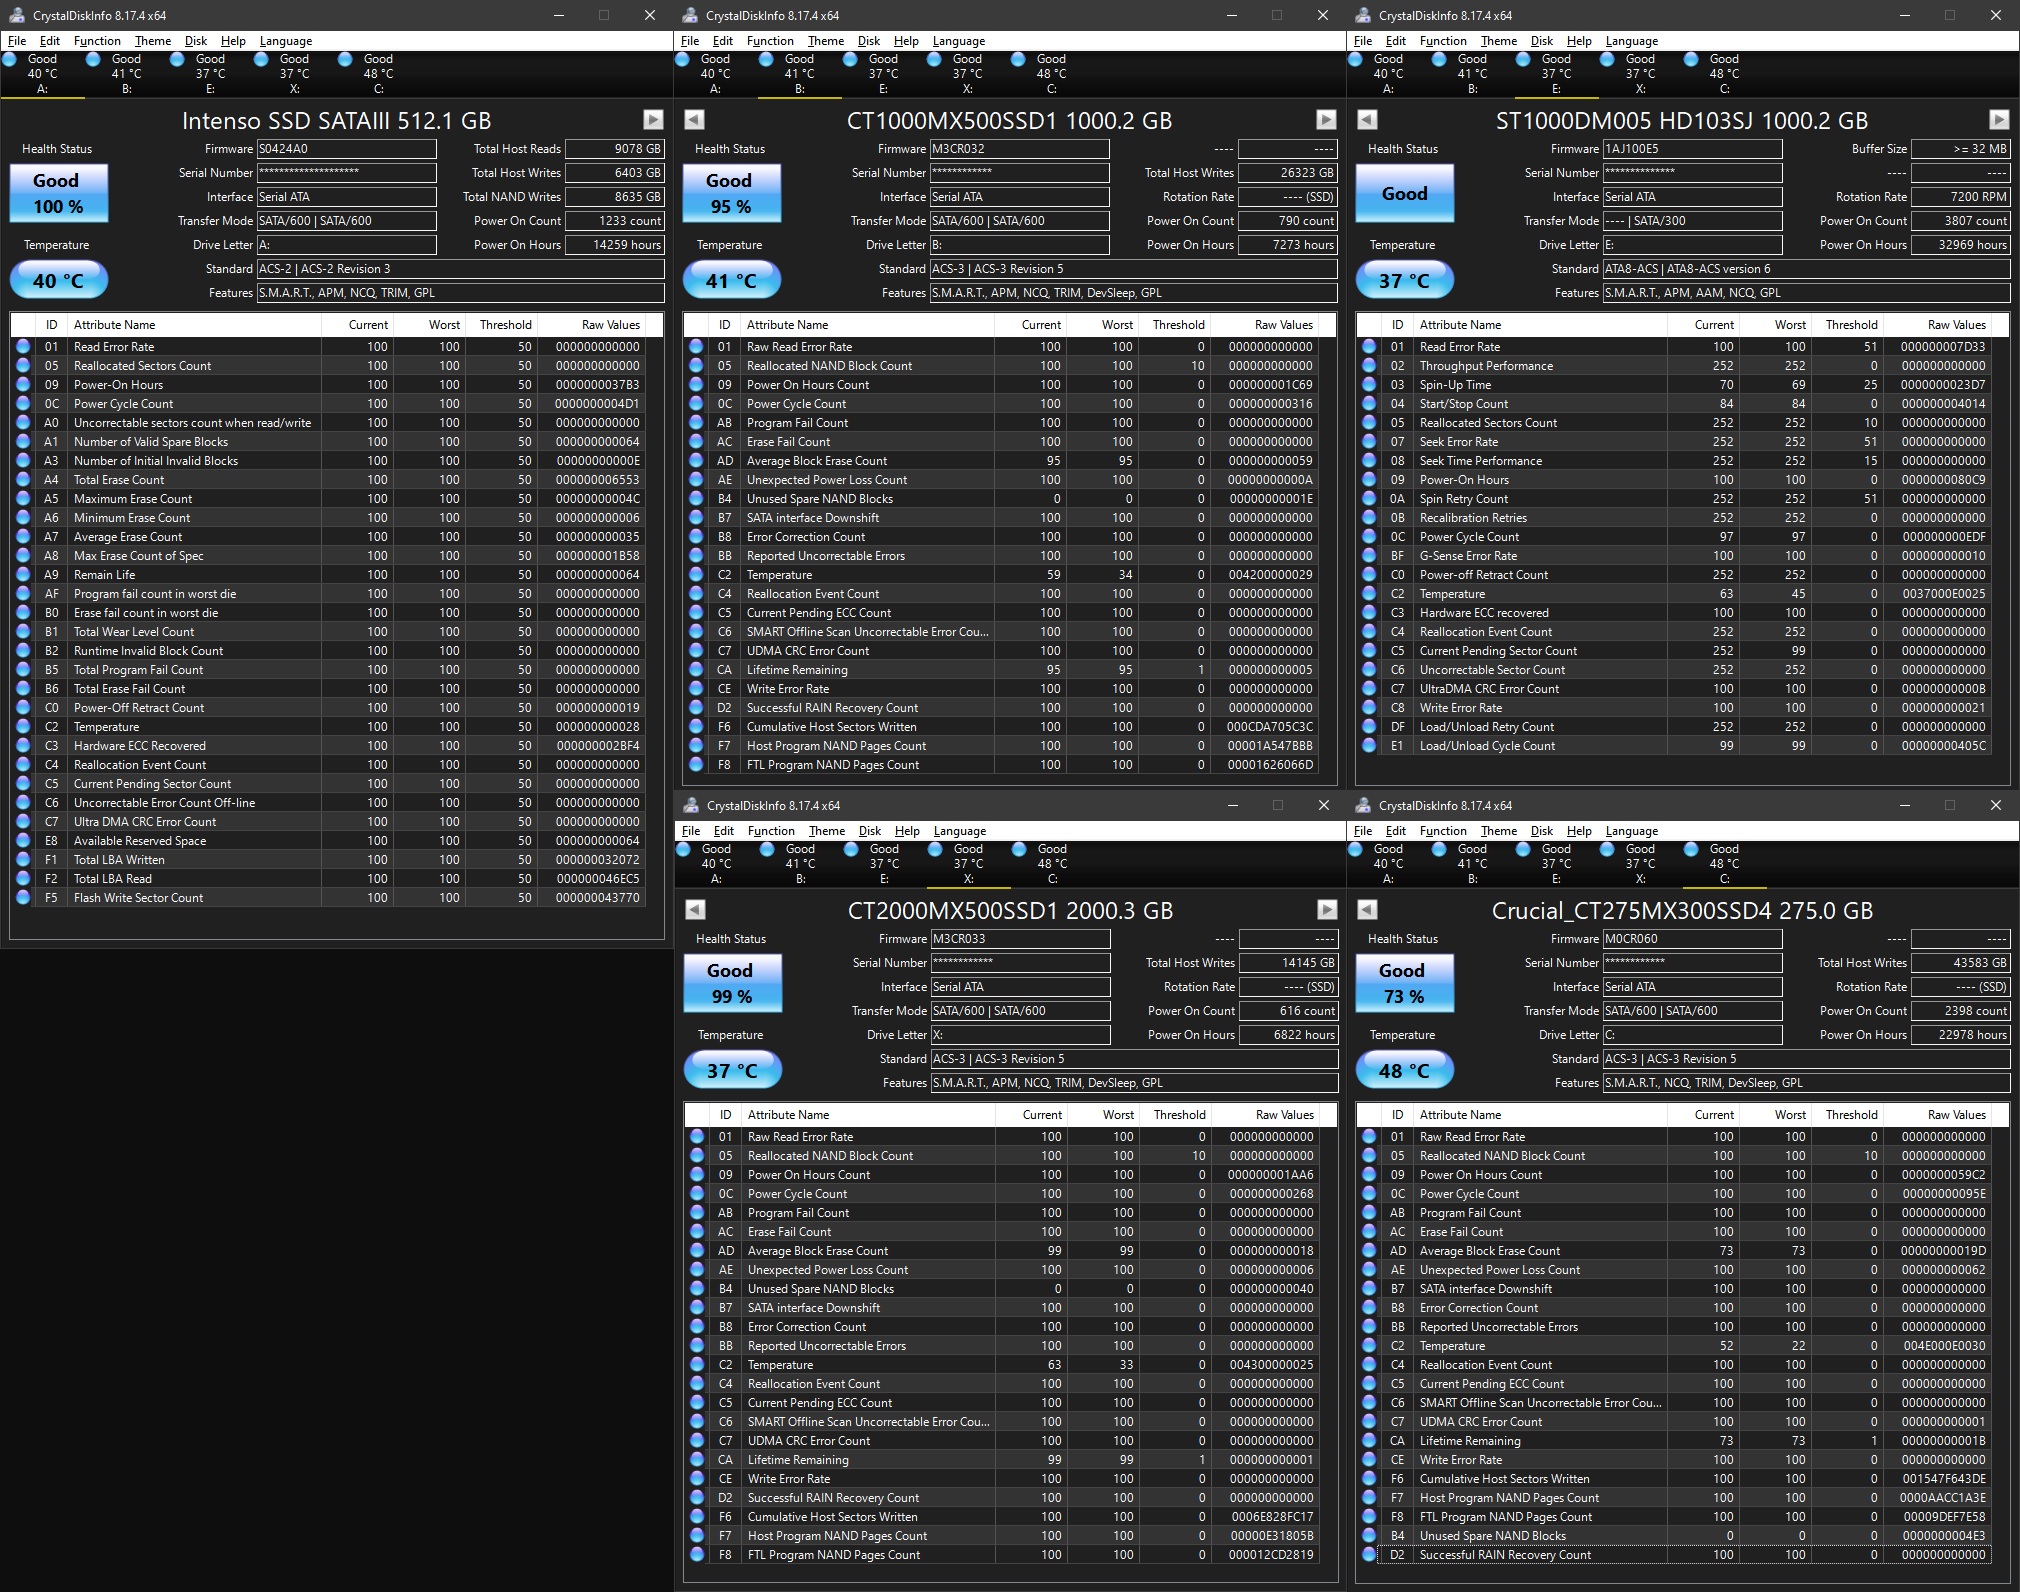Screen dimensions: 2020x1592
Task: Click 48 °C temperature button in Crucial window
Action: click(1404, 1071)
